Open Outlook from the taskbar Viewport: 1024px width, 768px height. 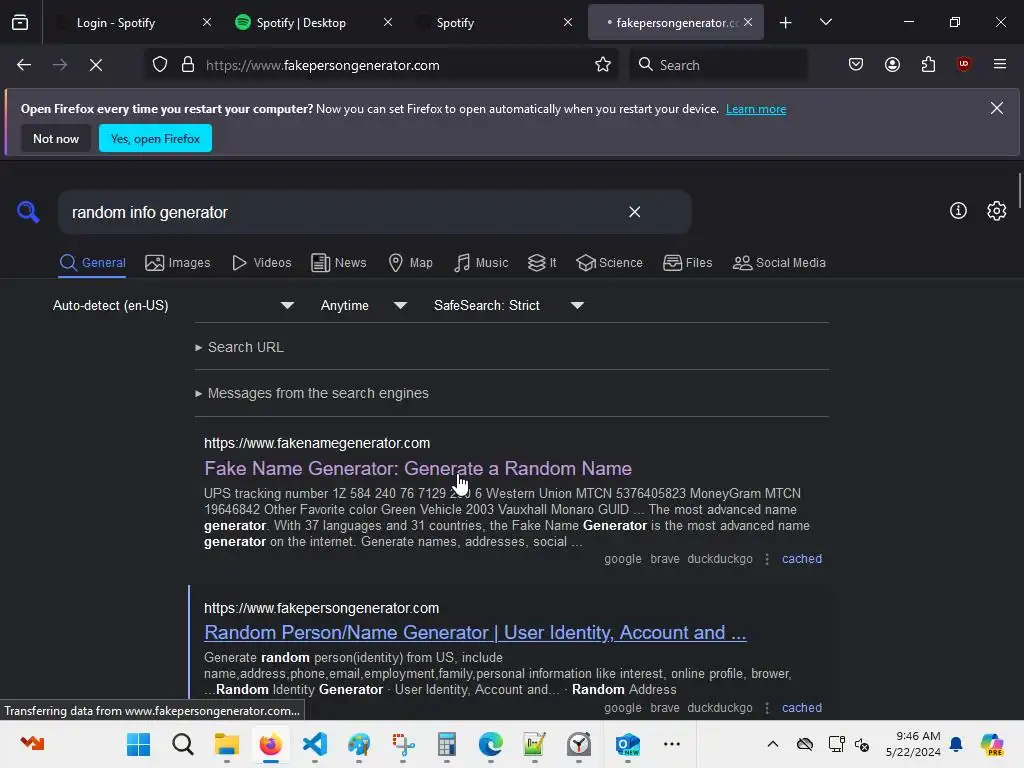[x=628, y=744]
